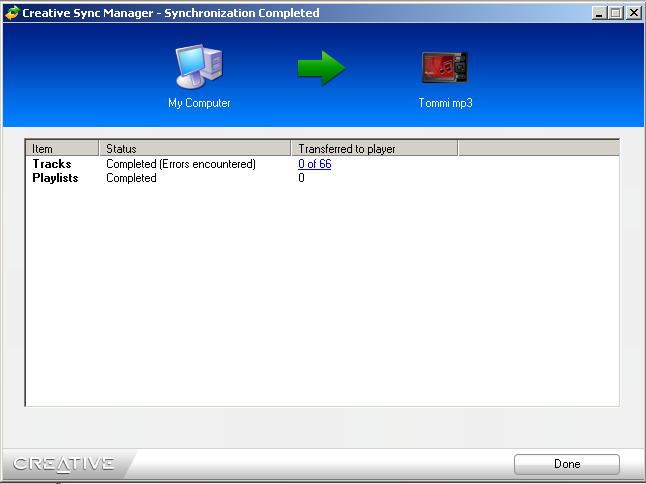The width and height of the screenshot is (646, 484).
Task: Click the Tommi mp3 player icon
Action: 445,67
